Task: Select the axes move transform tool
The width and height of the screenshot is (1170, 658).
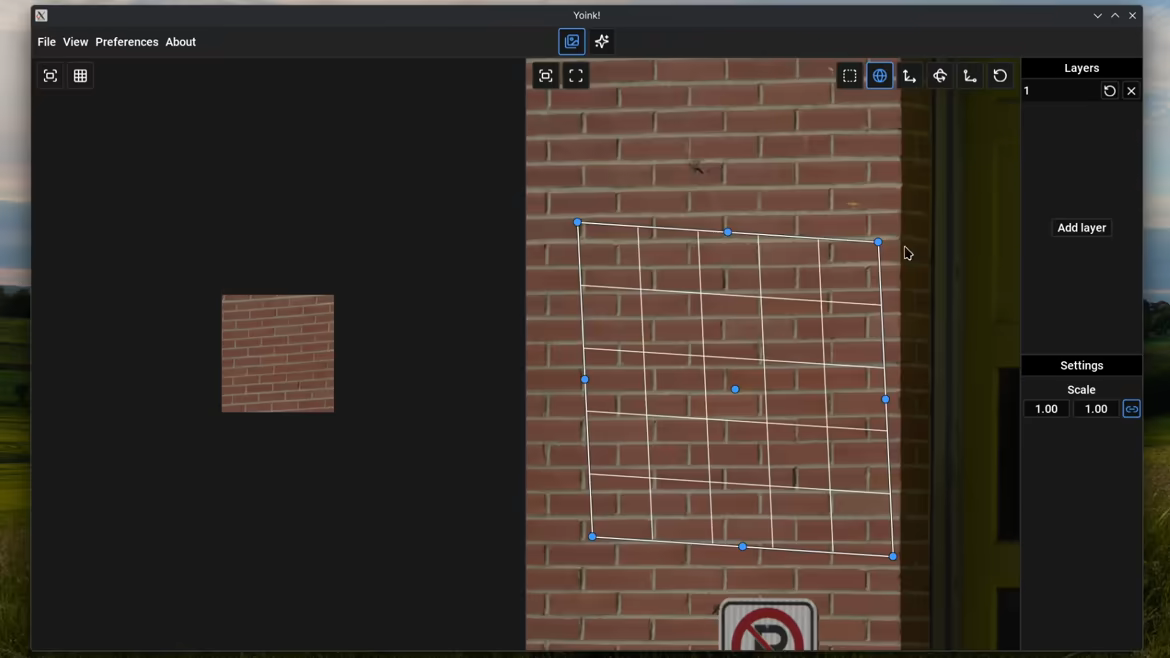Action: [x=910, y=76]
